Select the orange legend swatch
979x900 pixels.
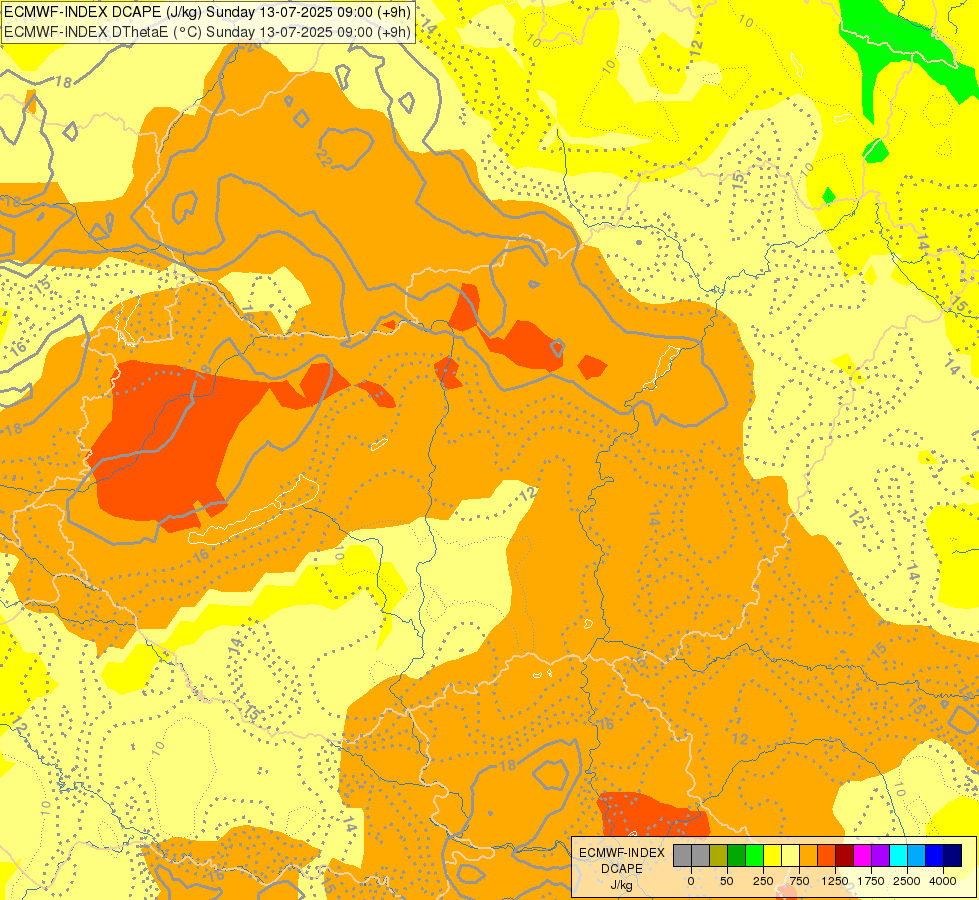[809, 855]
